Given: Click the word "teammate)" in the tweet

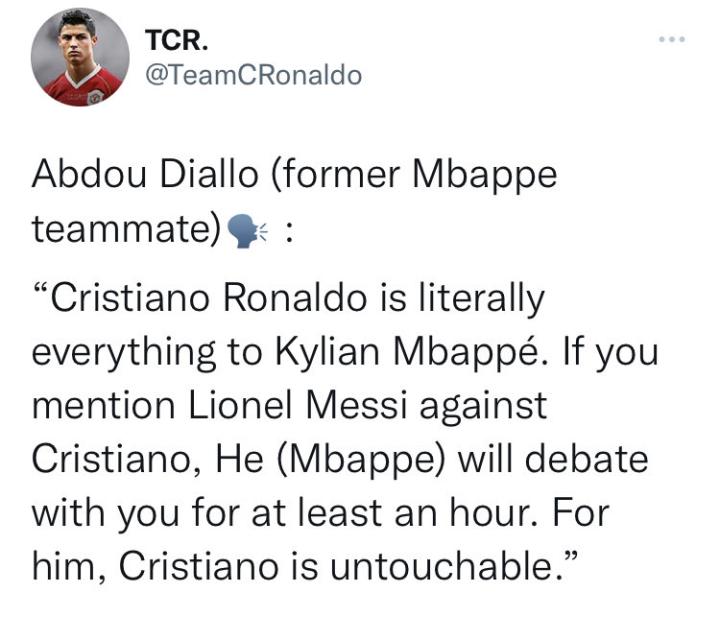Looking at the screenshot, I should pyautogui.click(x=125, y=230).
